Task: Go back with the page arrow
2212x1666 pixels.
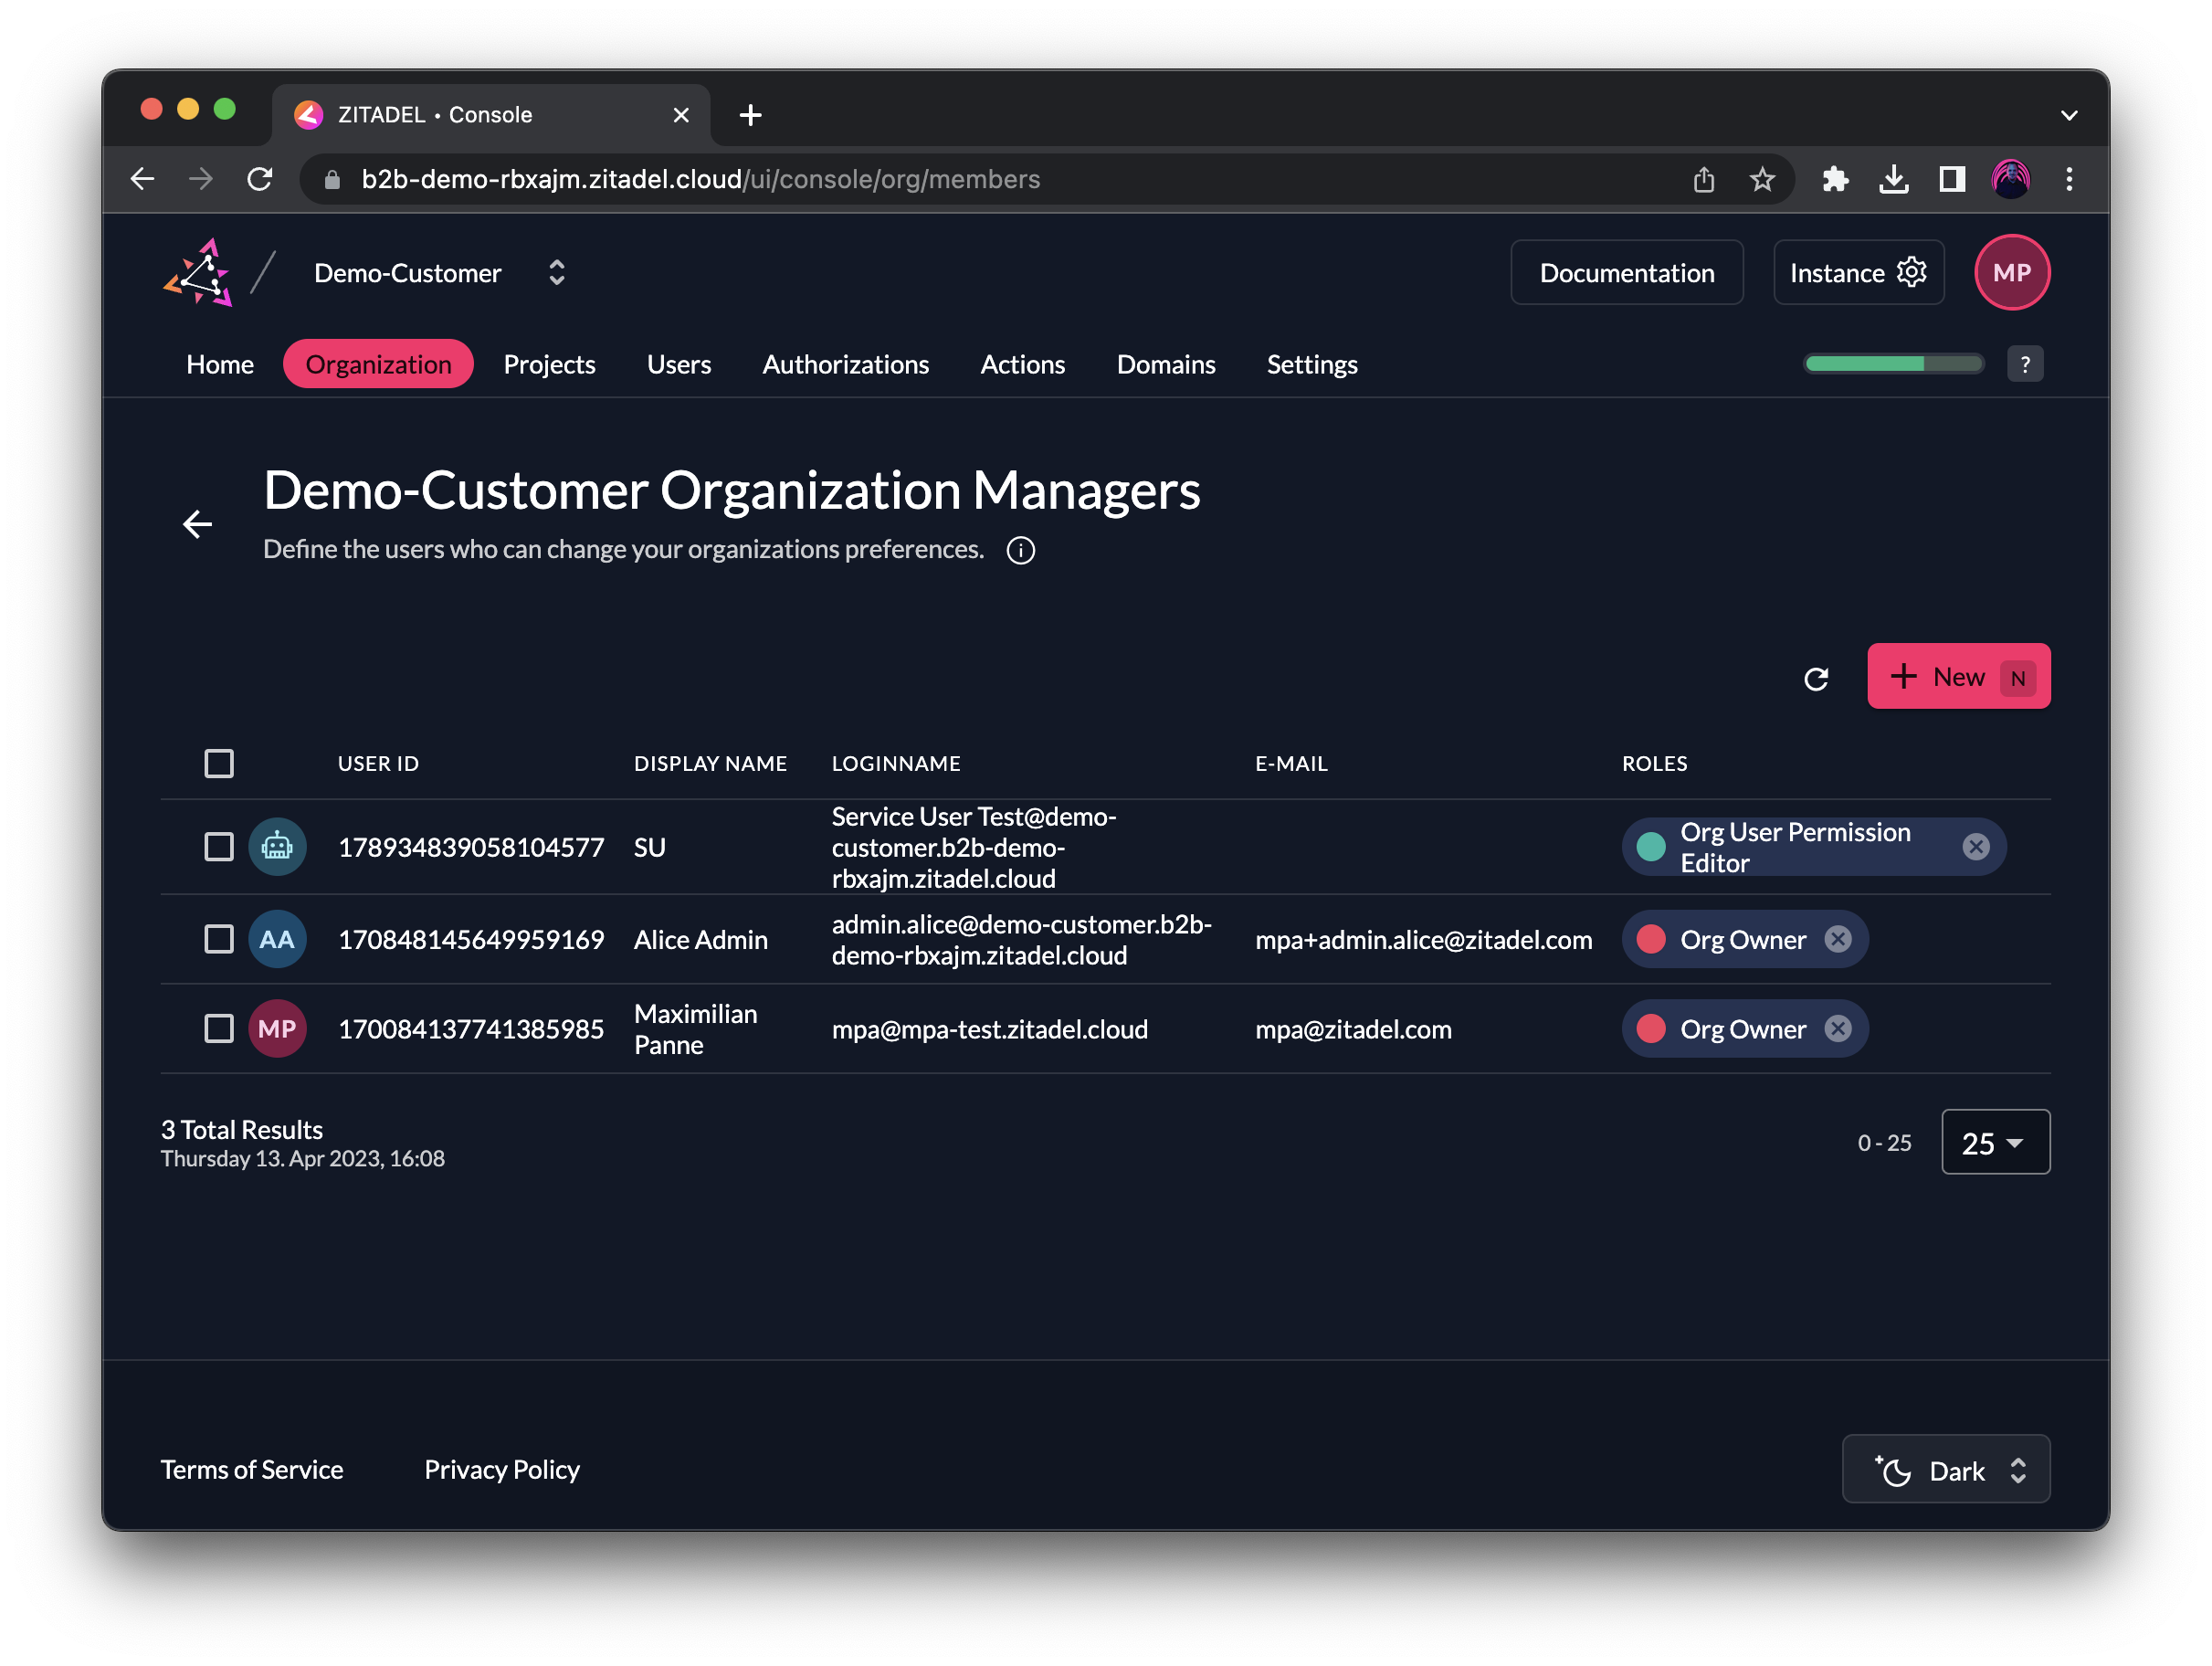Action: 198,524
